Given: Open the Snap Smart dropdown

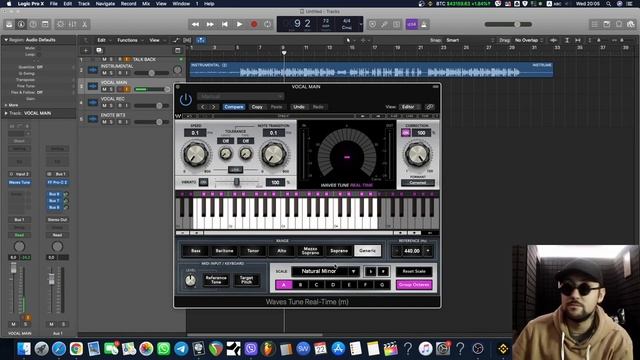Looking at the screenshot, I should [469, 40].
